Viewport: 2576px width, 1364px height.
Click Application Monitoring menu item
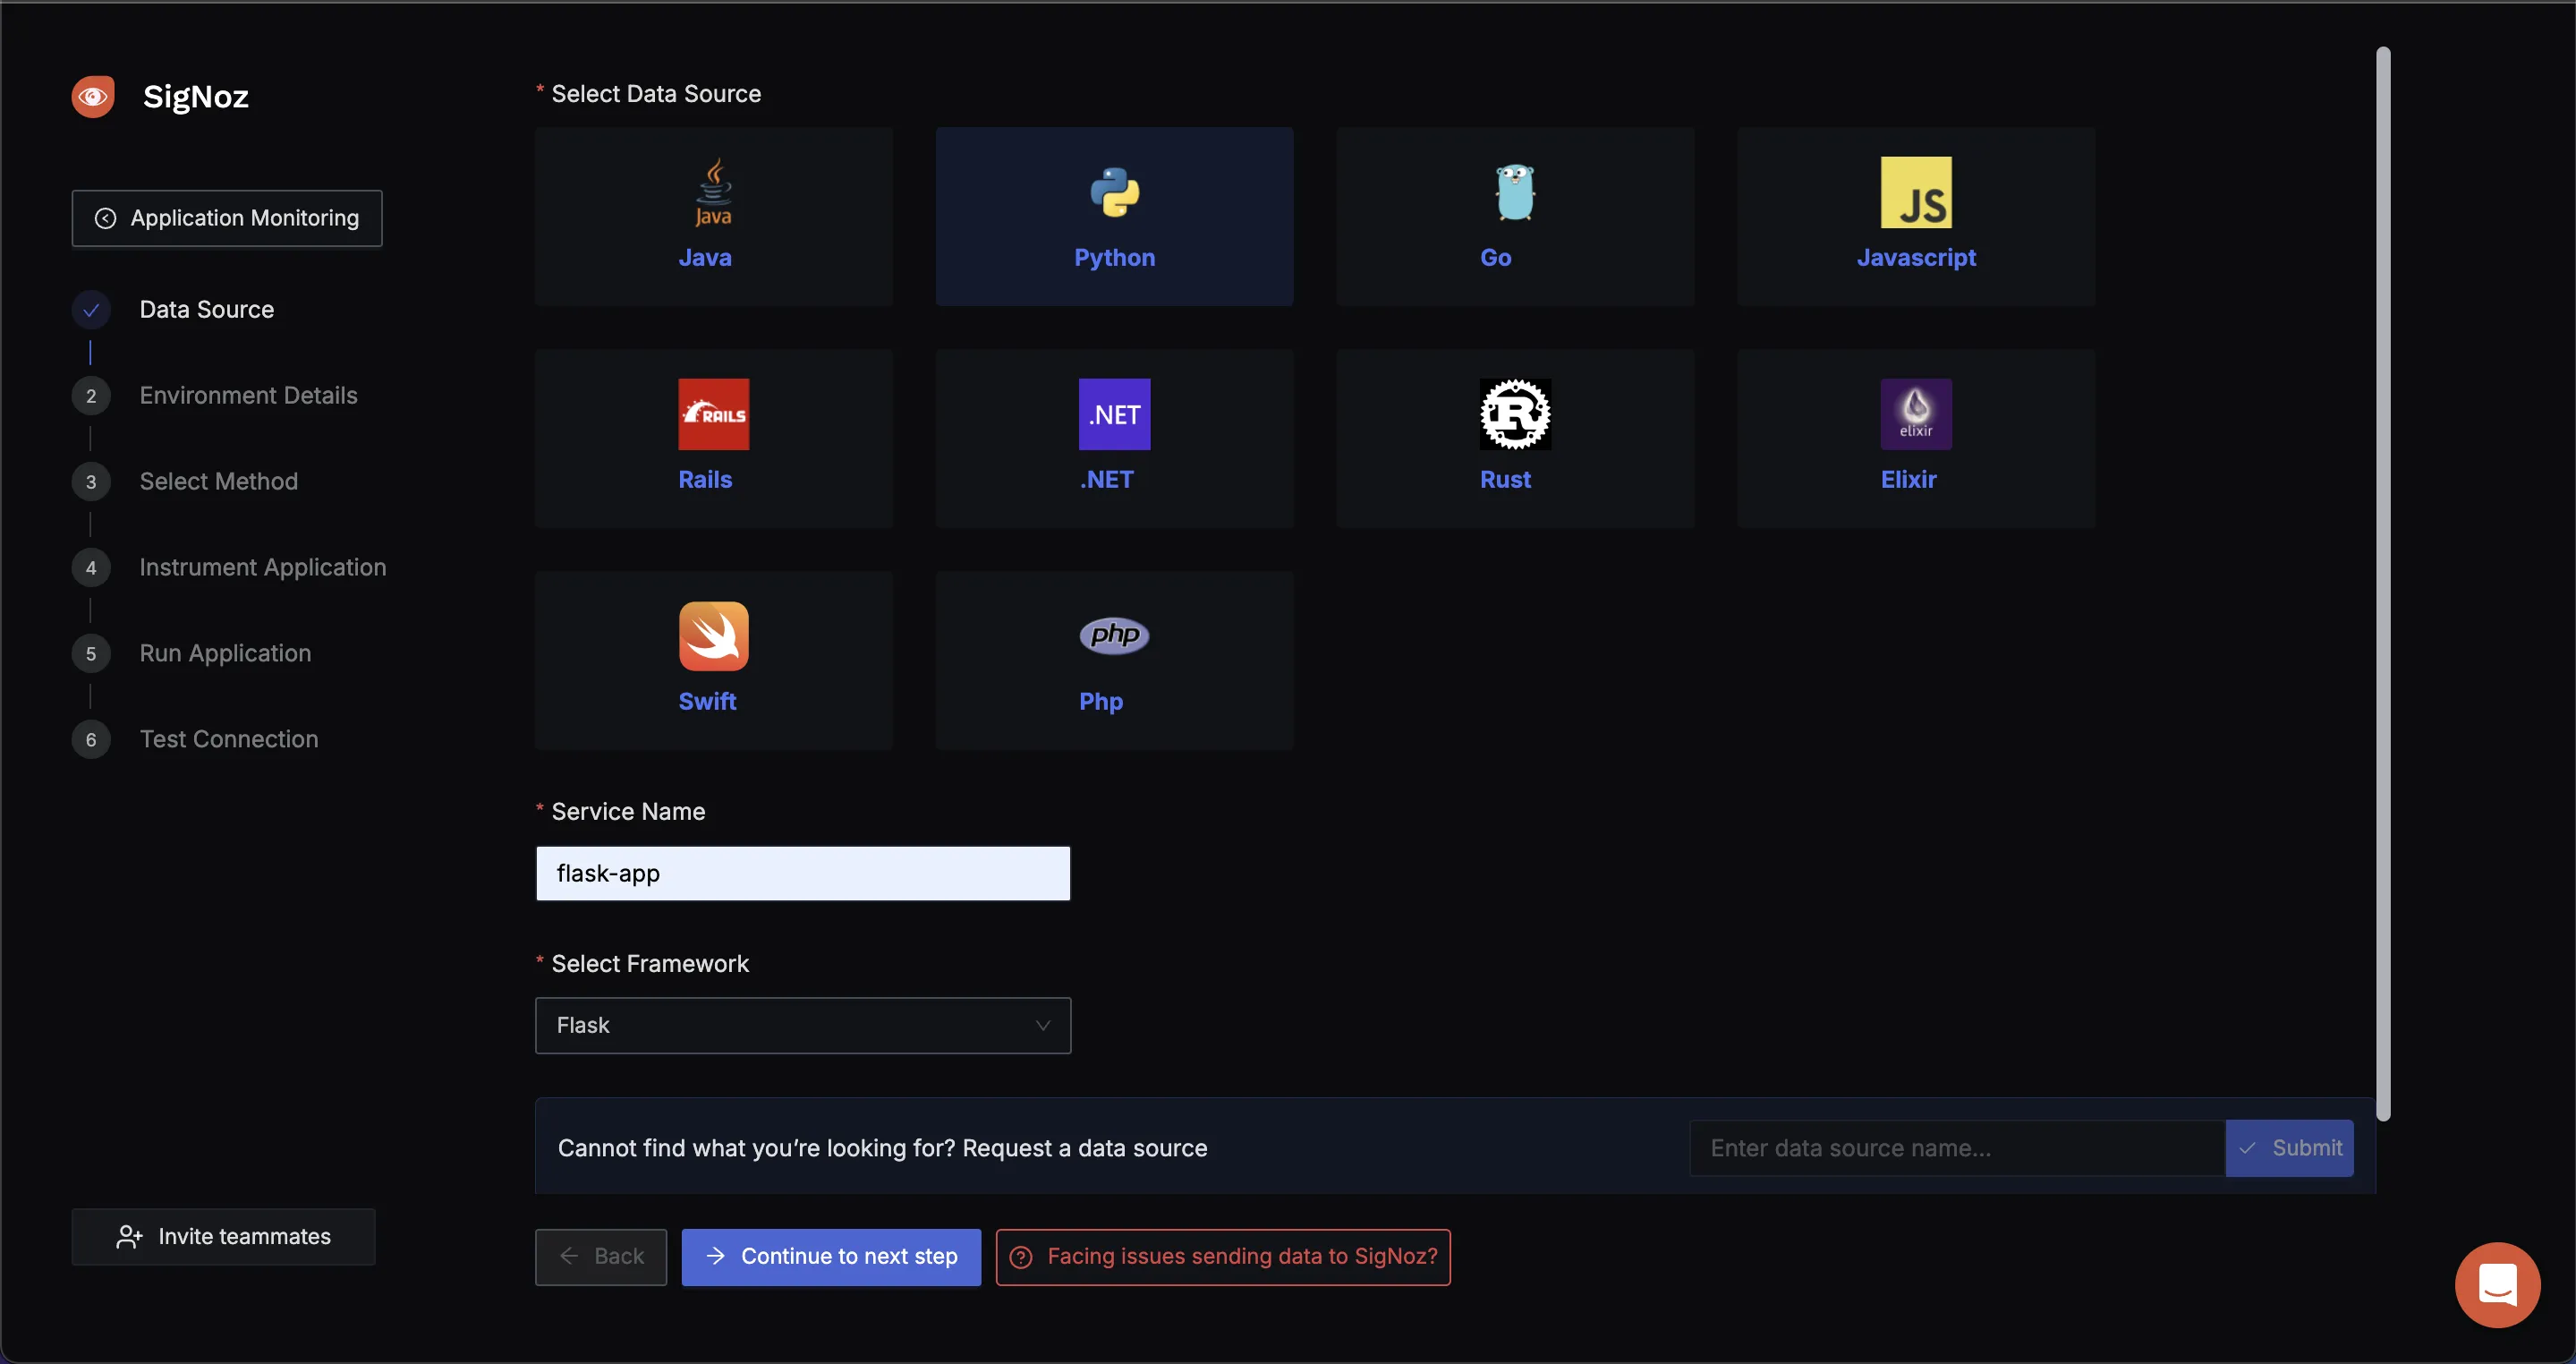(x=226, y=218)
